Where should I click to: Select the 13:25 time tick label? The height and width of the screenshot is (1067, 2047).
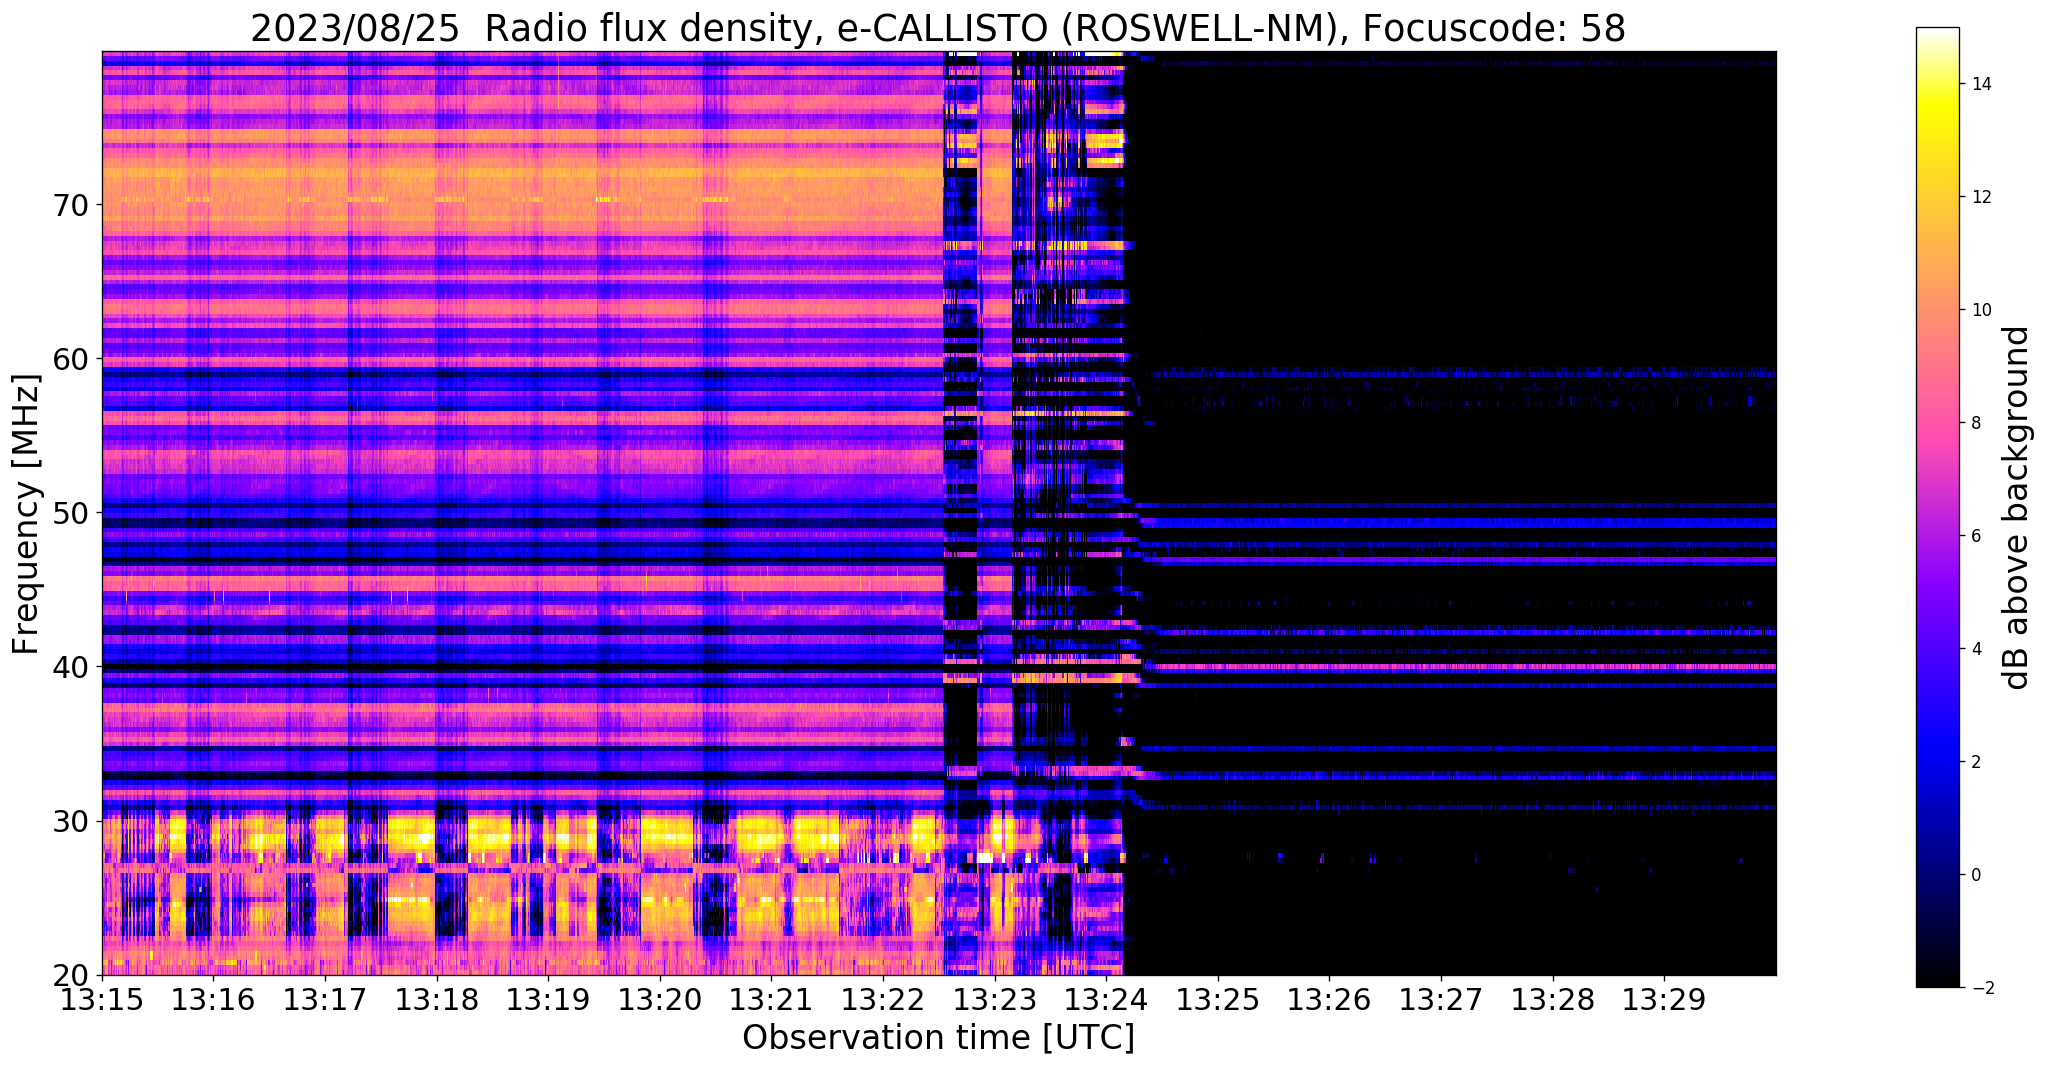tap(1218, 999)
